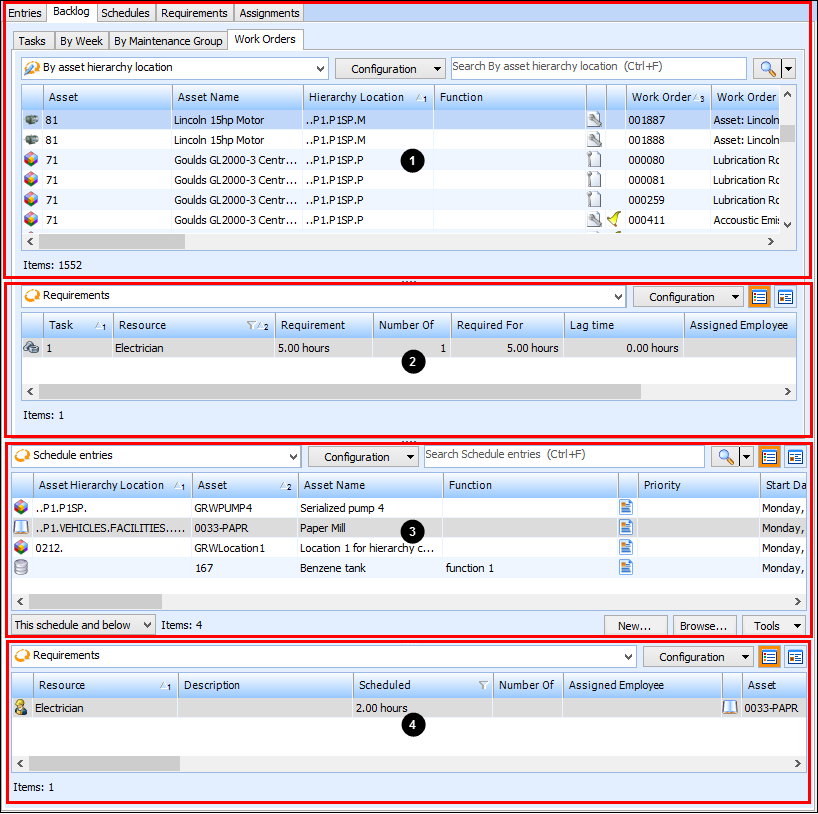Click motor icon of work order 001887 row
The width and height of the screenshot is (818, 814).
32,120
